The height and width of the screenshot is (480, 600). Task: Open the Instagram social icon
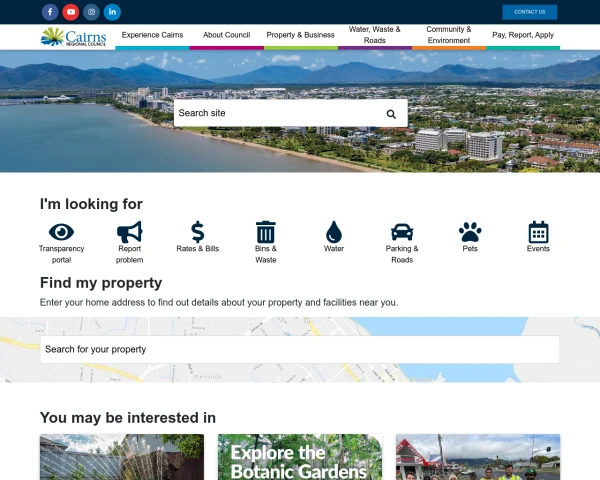coord(91,12)
